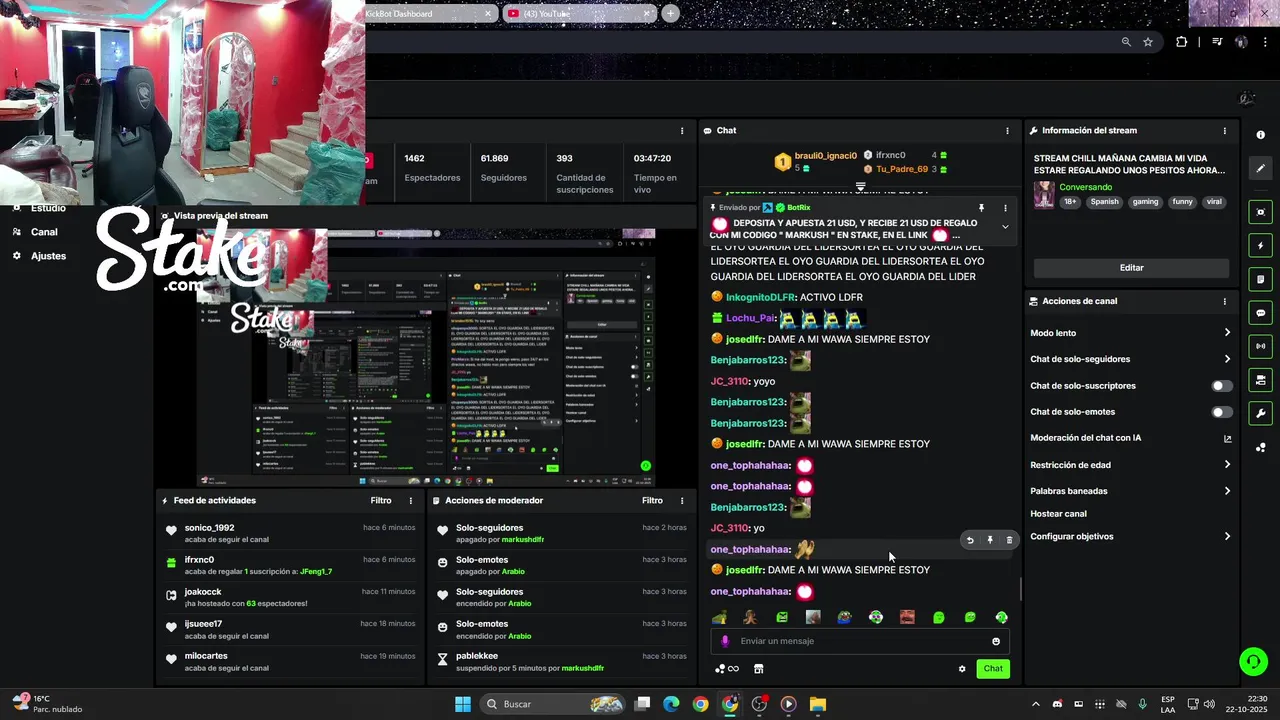Reply to the hovered one_tophahahaa message
Viewport: 1280px width, 720px height.
tap(969, 540)
